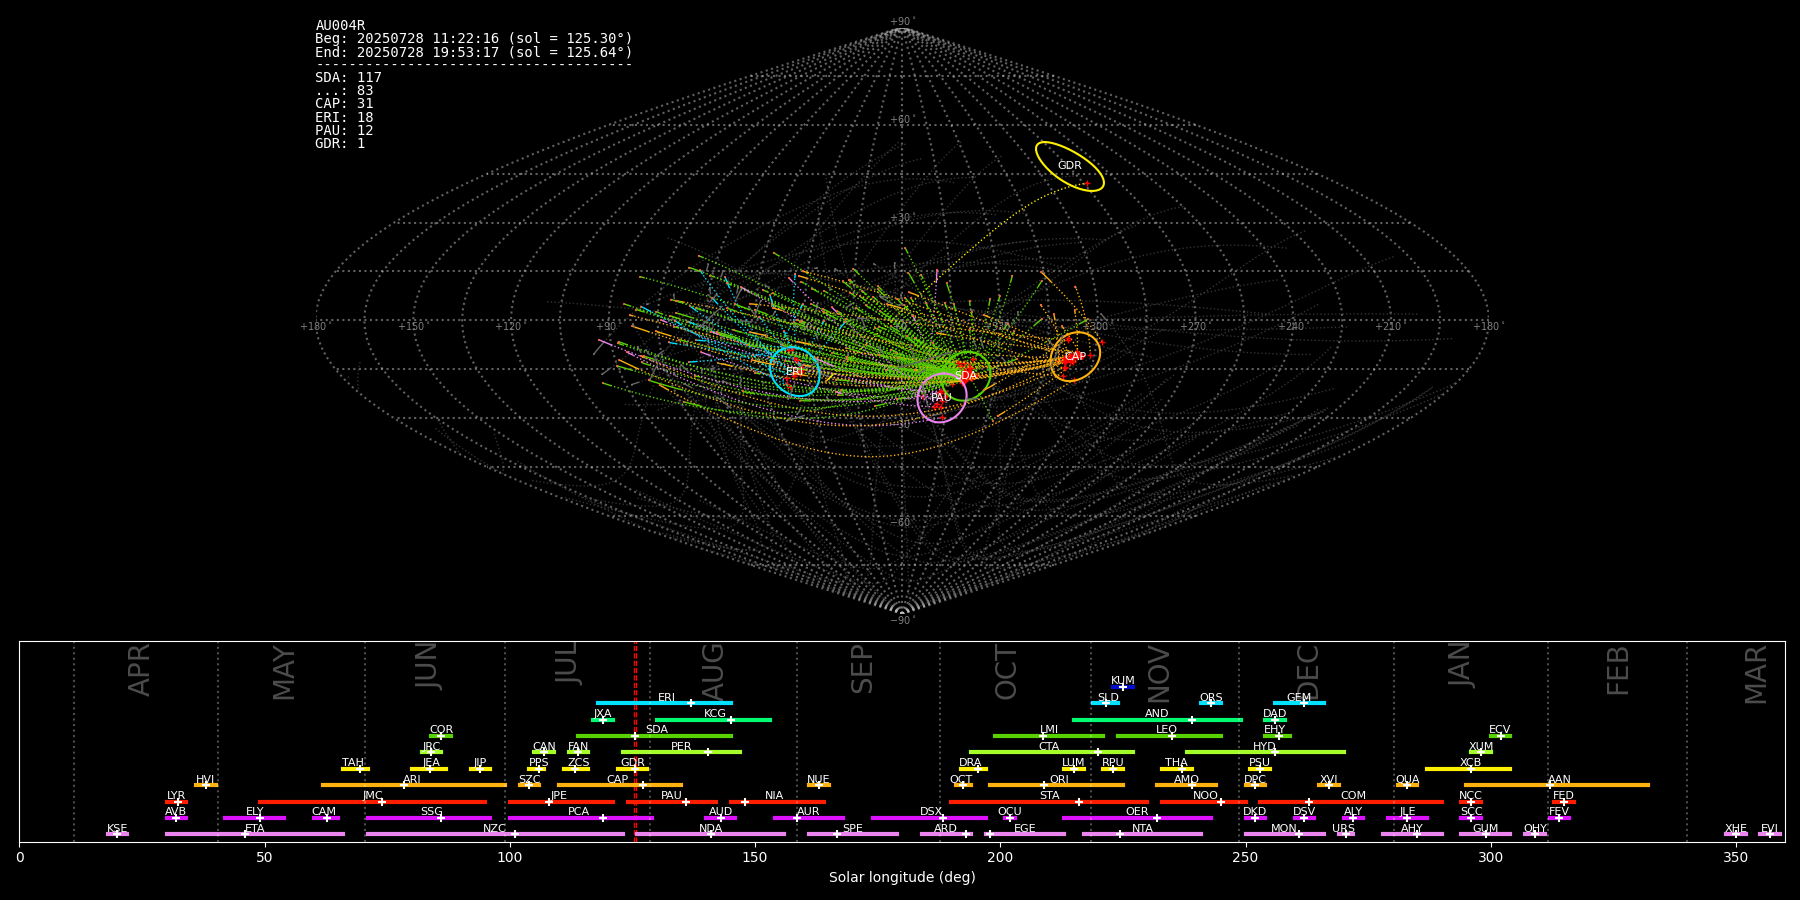Select the HVI shower marker

pyautogui.click(x=206, y=785)
